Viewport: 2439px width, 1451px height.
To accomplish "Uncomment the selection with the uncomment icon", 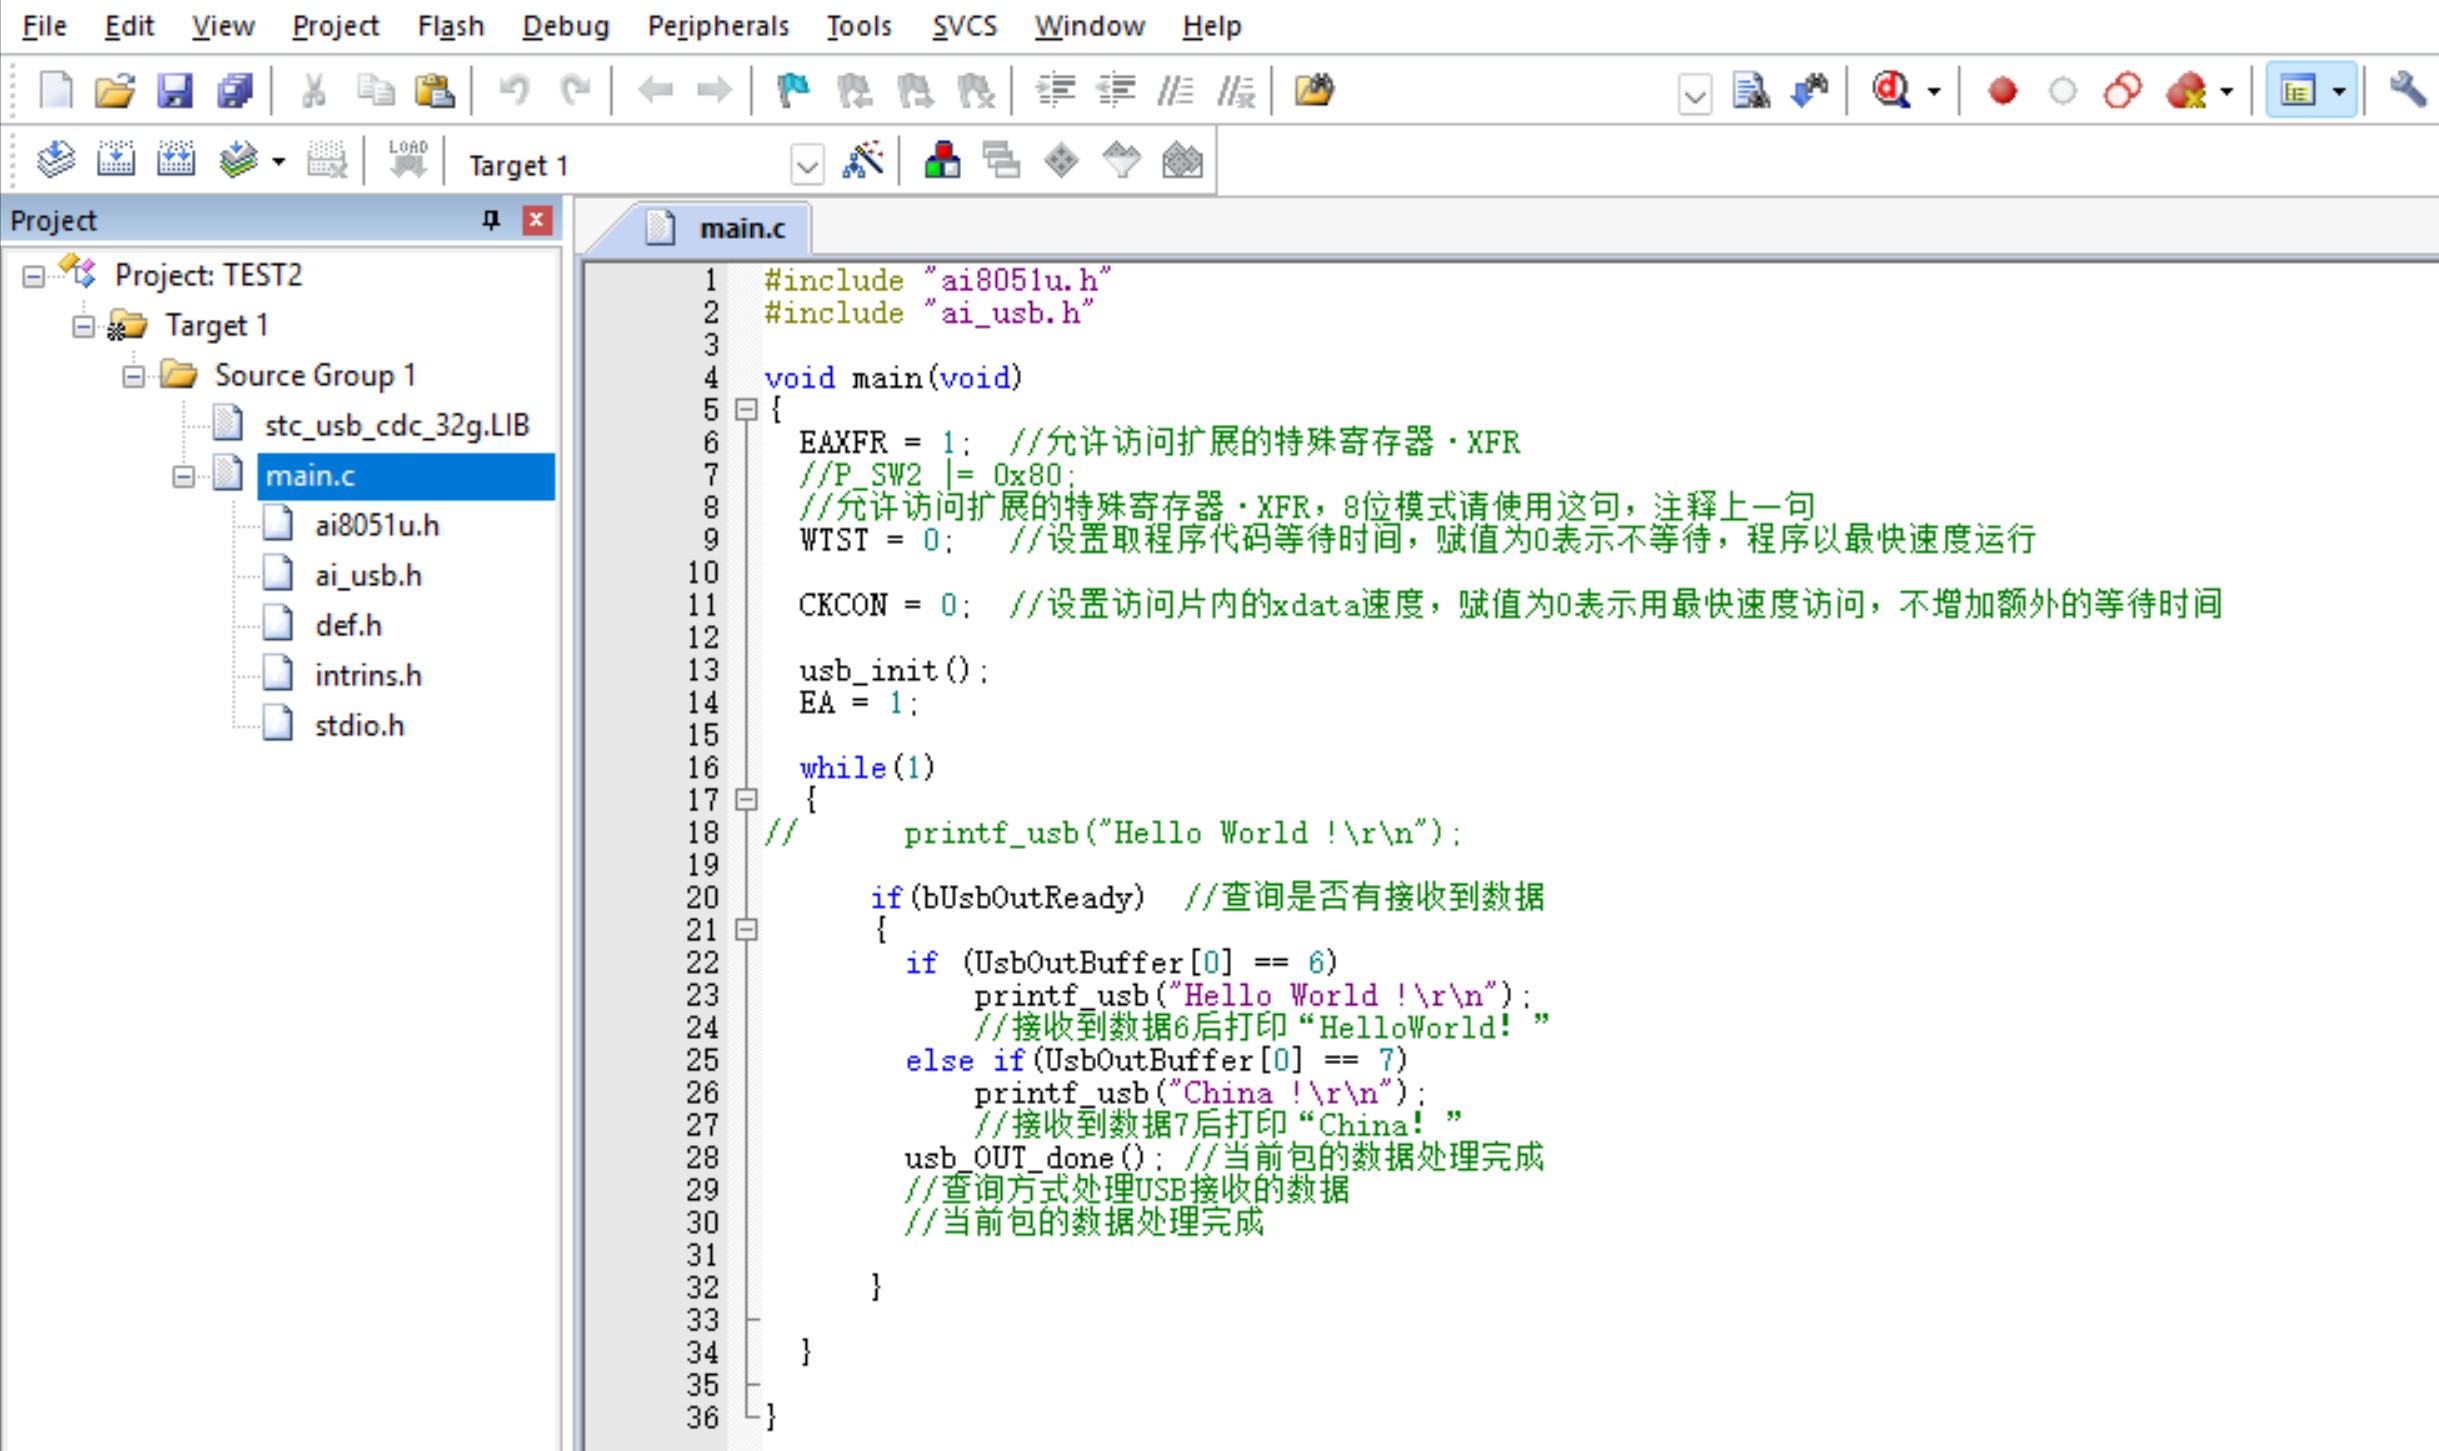I will (1236, 90).
